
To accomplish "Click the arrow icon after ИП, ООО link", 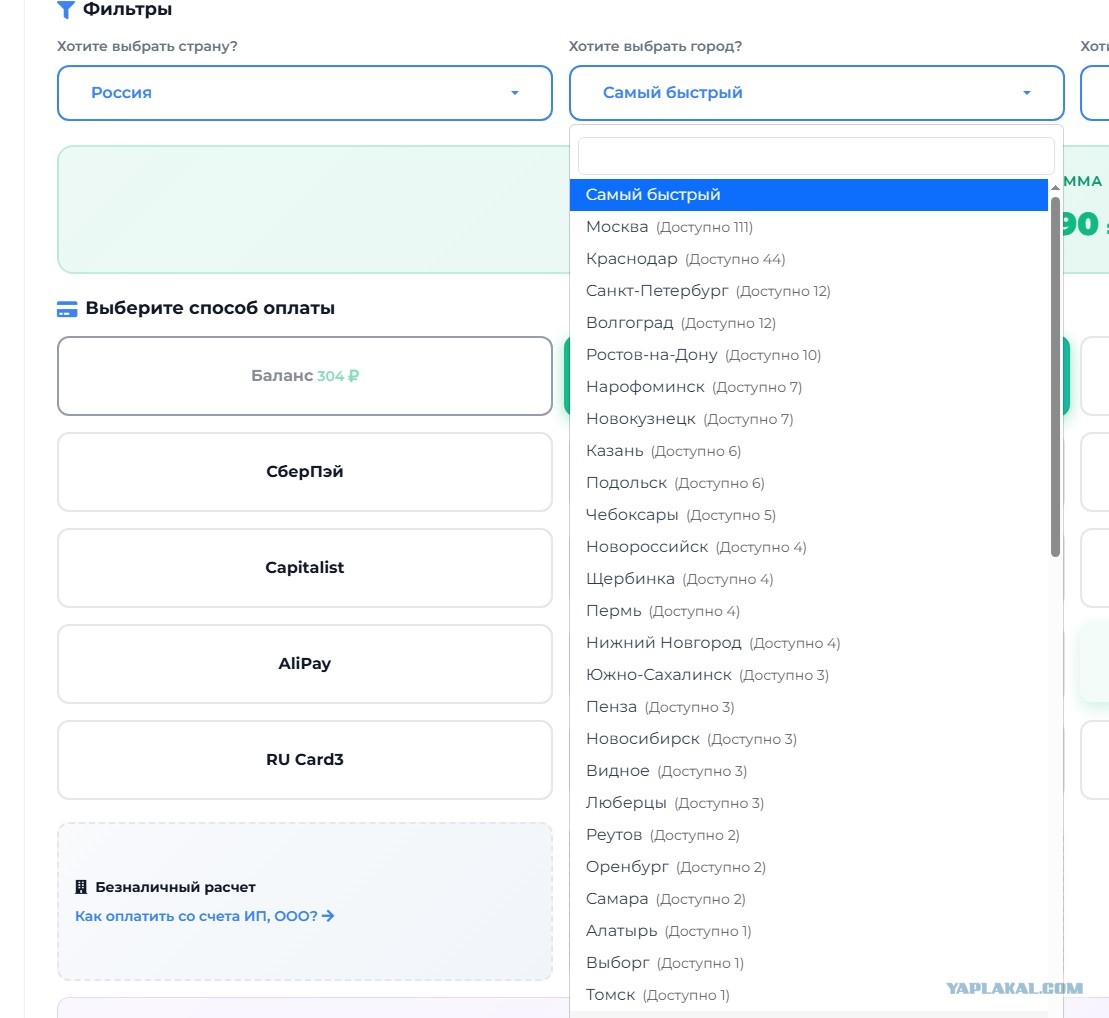I will (328, 916).
